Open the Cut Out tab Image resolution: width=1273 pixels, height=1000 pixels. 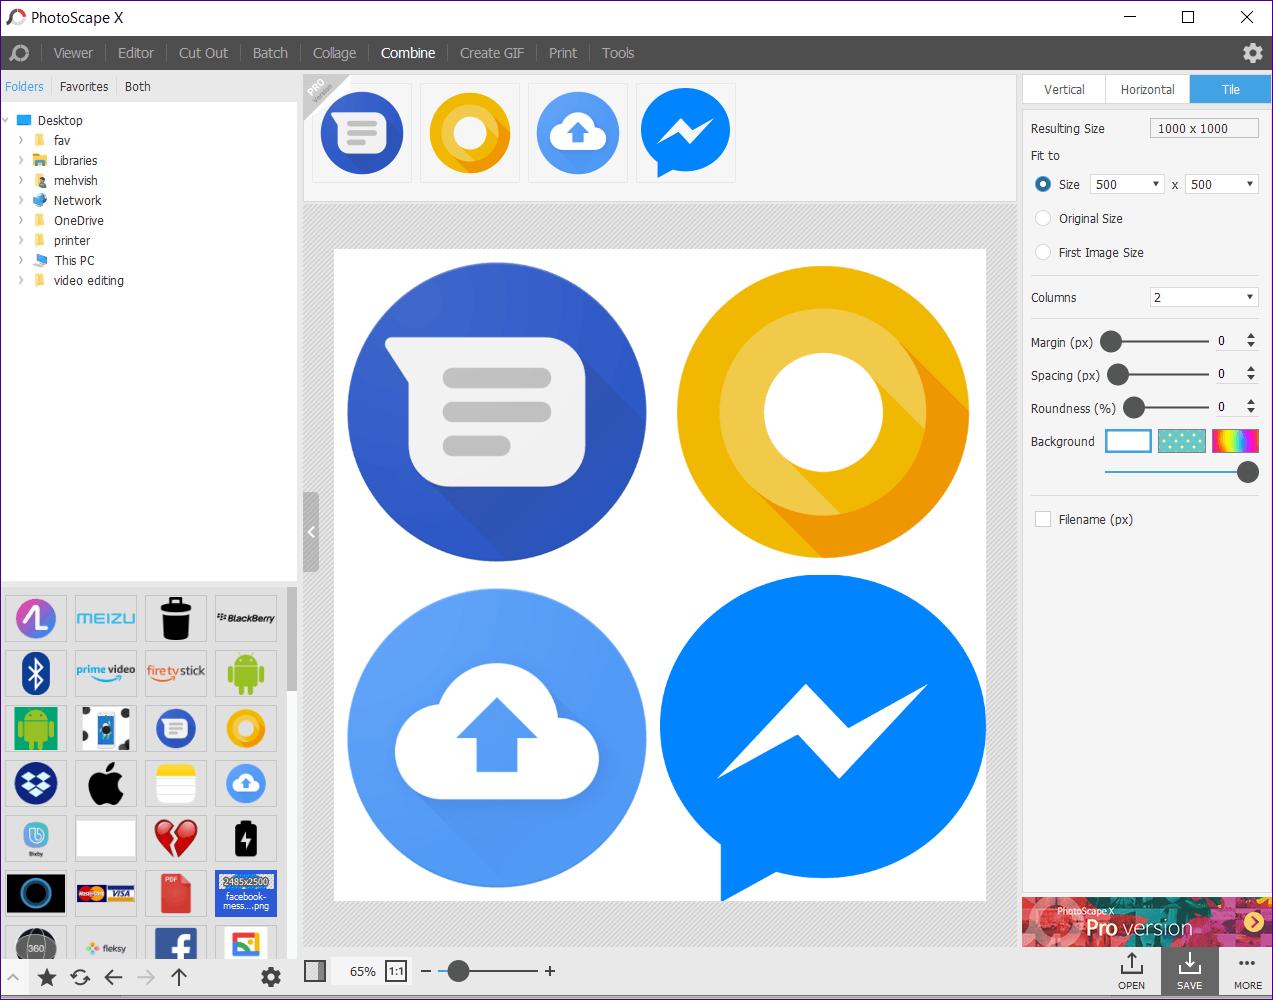[203, 53]
